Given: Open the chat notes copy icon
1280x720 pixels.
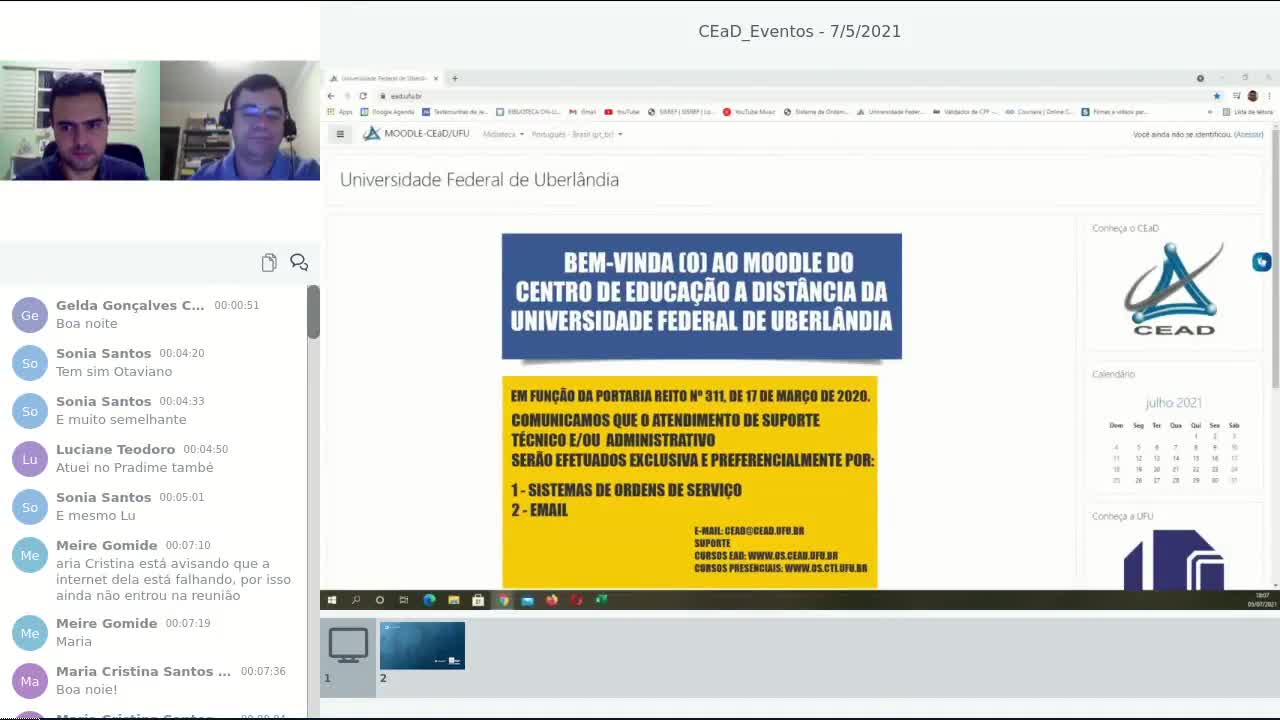Looking at the screenshot, I should pyautogui.click(x=269, y=262).
